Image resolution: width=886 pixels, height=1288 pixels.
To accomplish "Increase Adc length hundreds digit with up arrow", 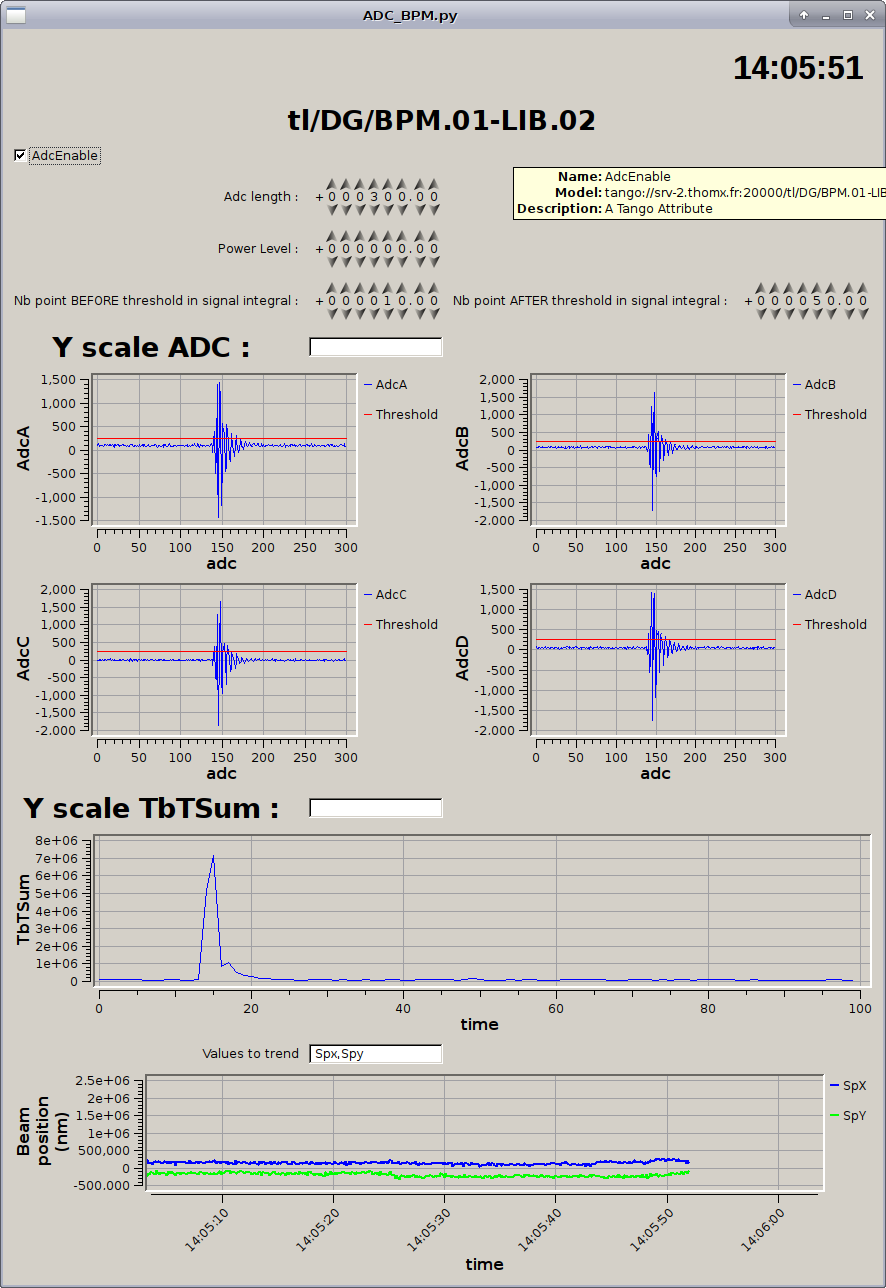I will (374, 185).
